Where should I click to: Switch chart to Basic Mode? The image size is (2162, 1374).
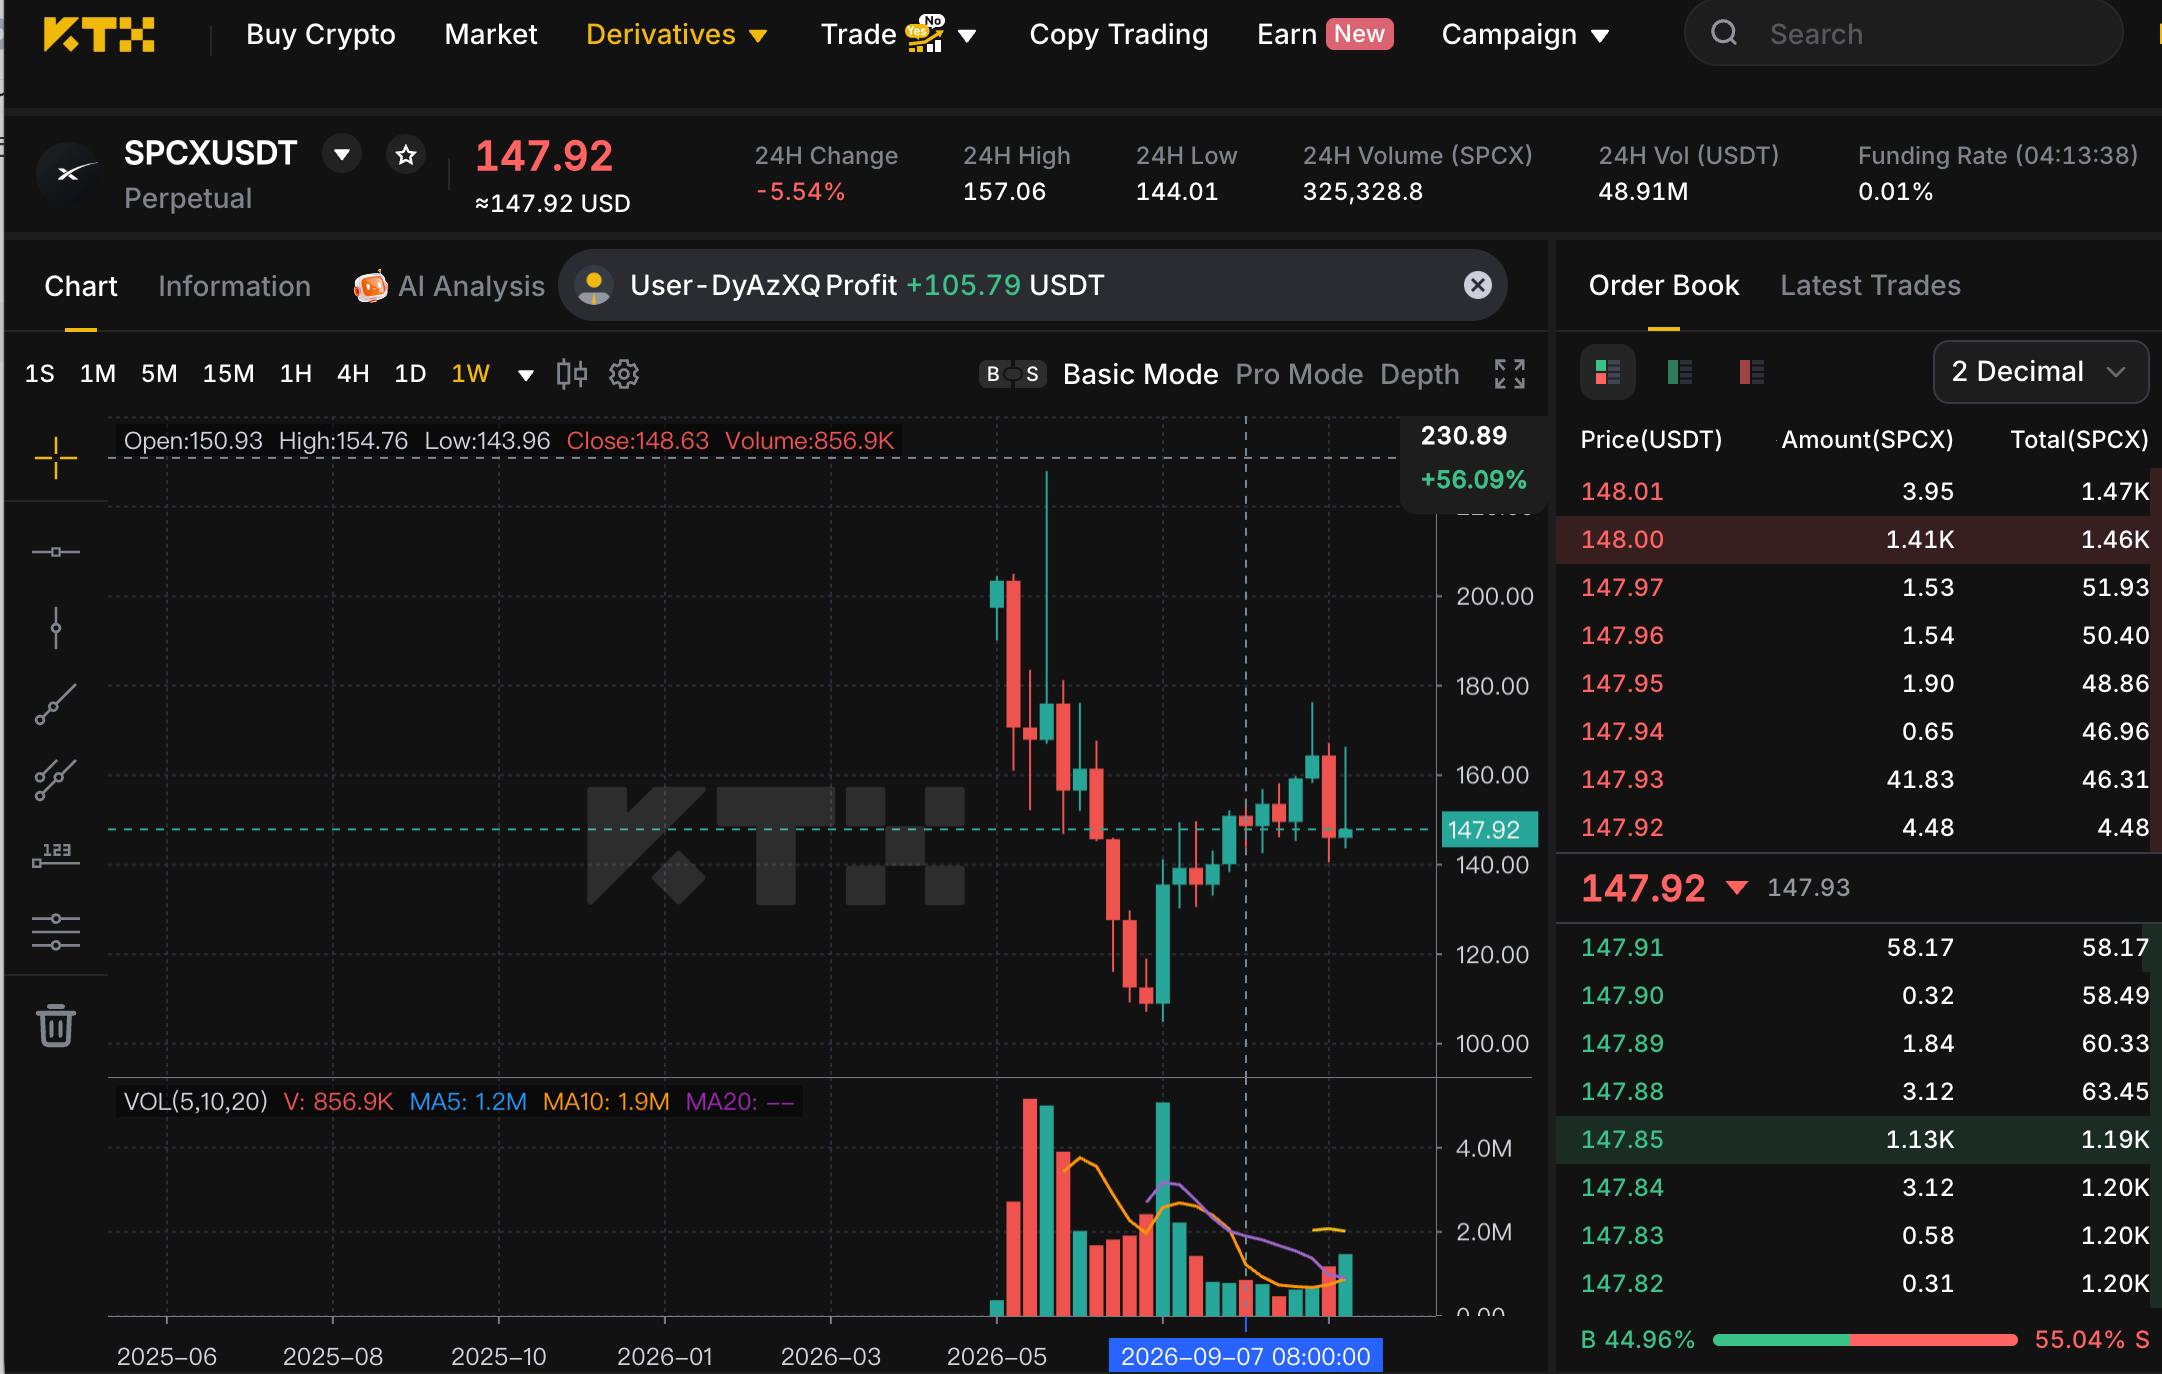[x=1140, y=374]
